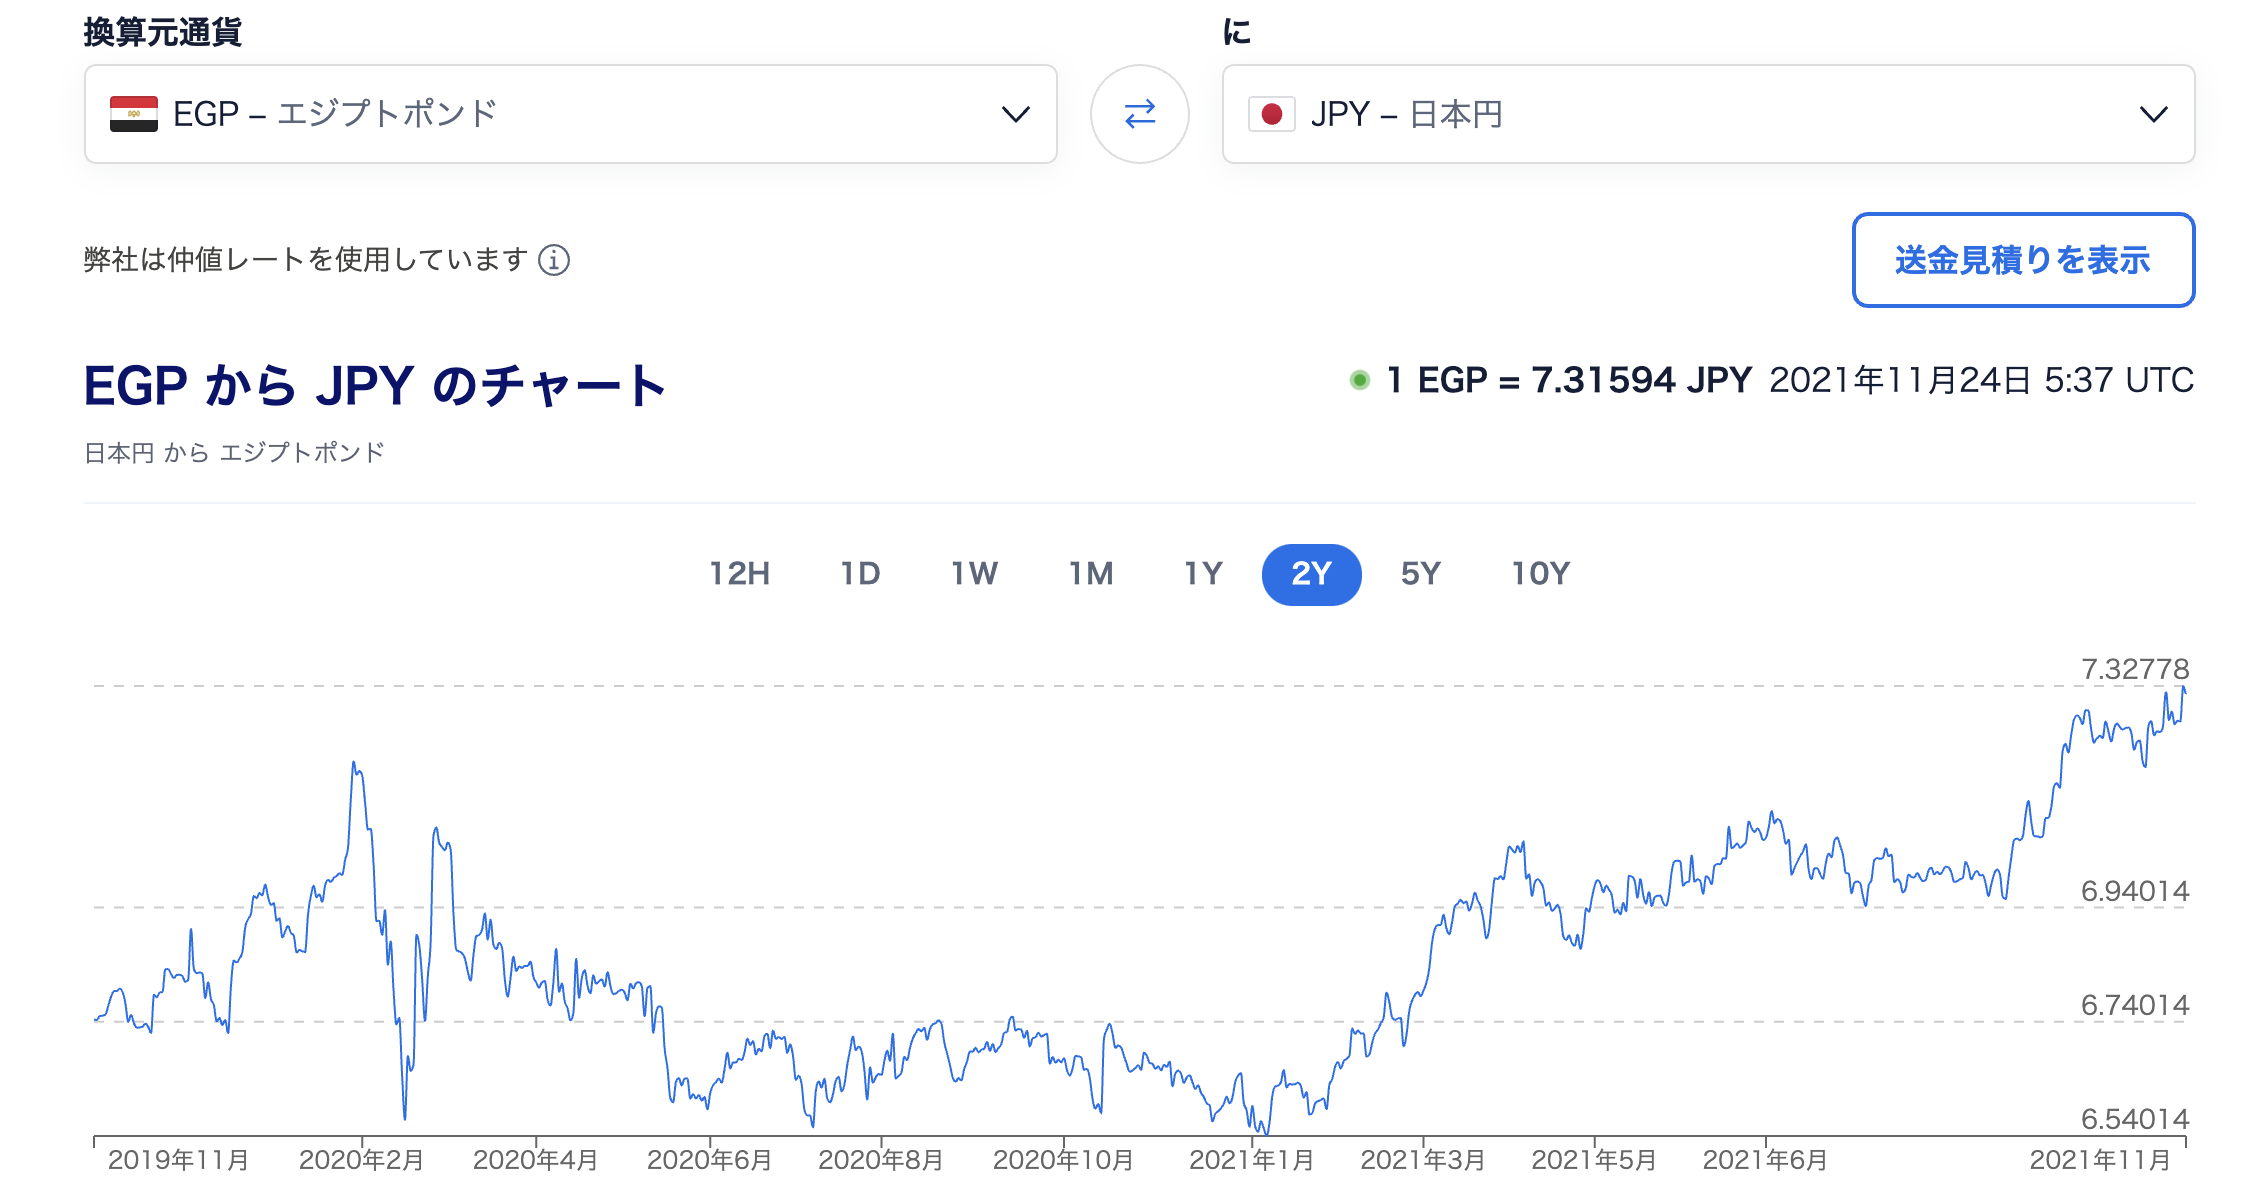Expand the EGP source currency chevron
Viewport: 2250px width, 1192px height.
(1016, 114)
